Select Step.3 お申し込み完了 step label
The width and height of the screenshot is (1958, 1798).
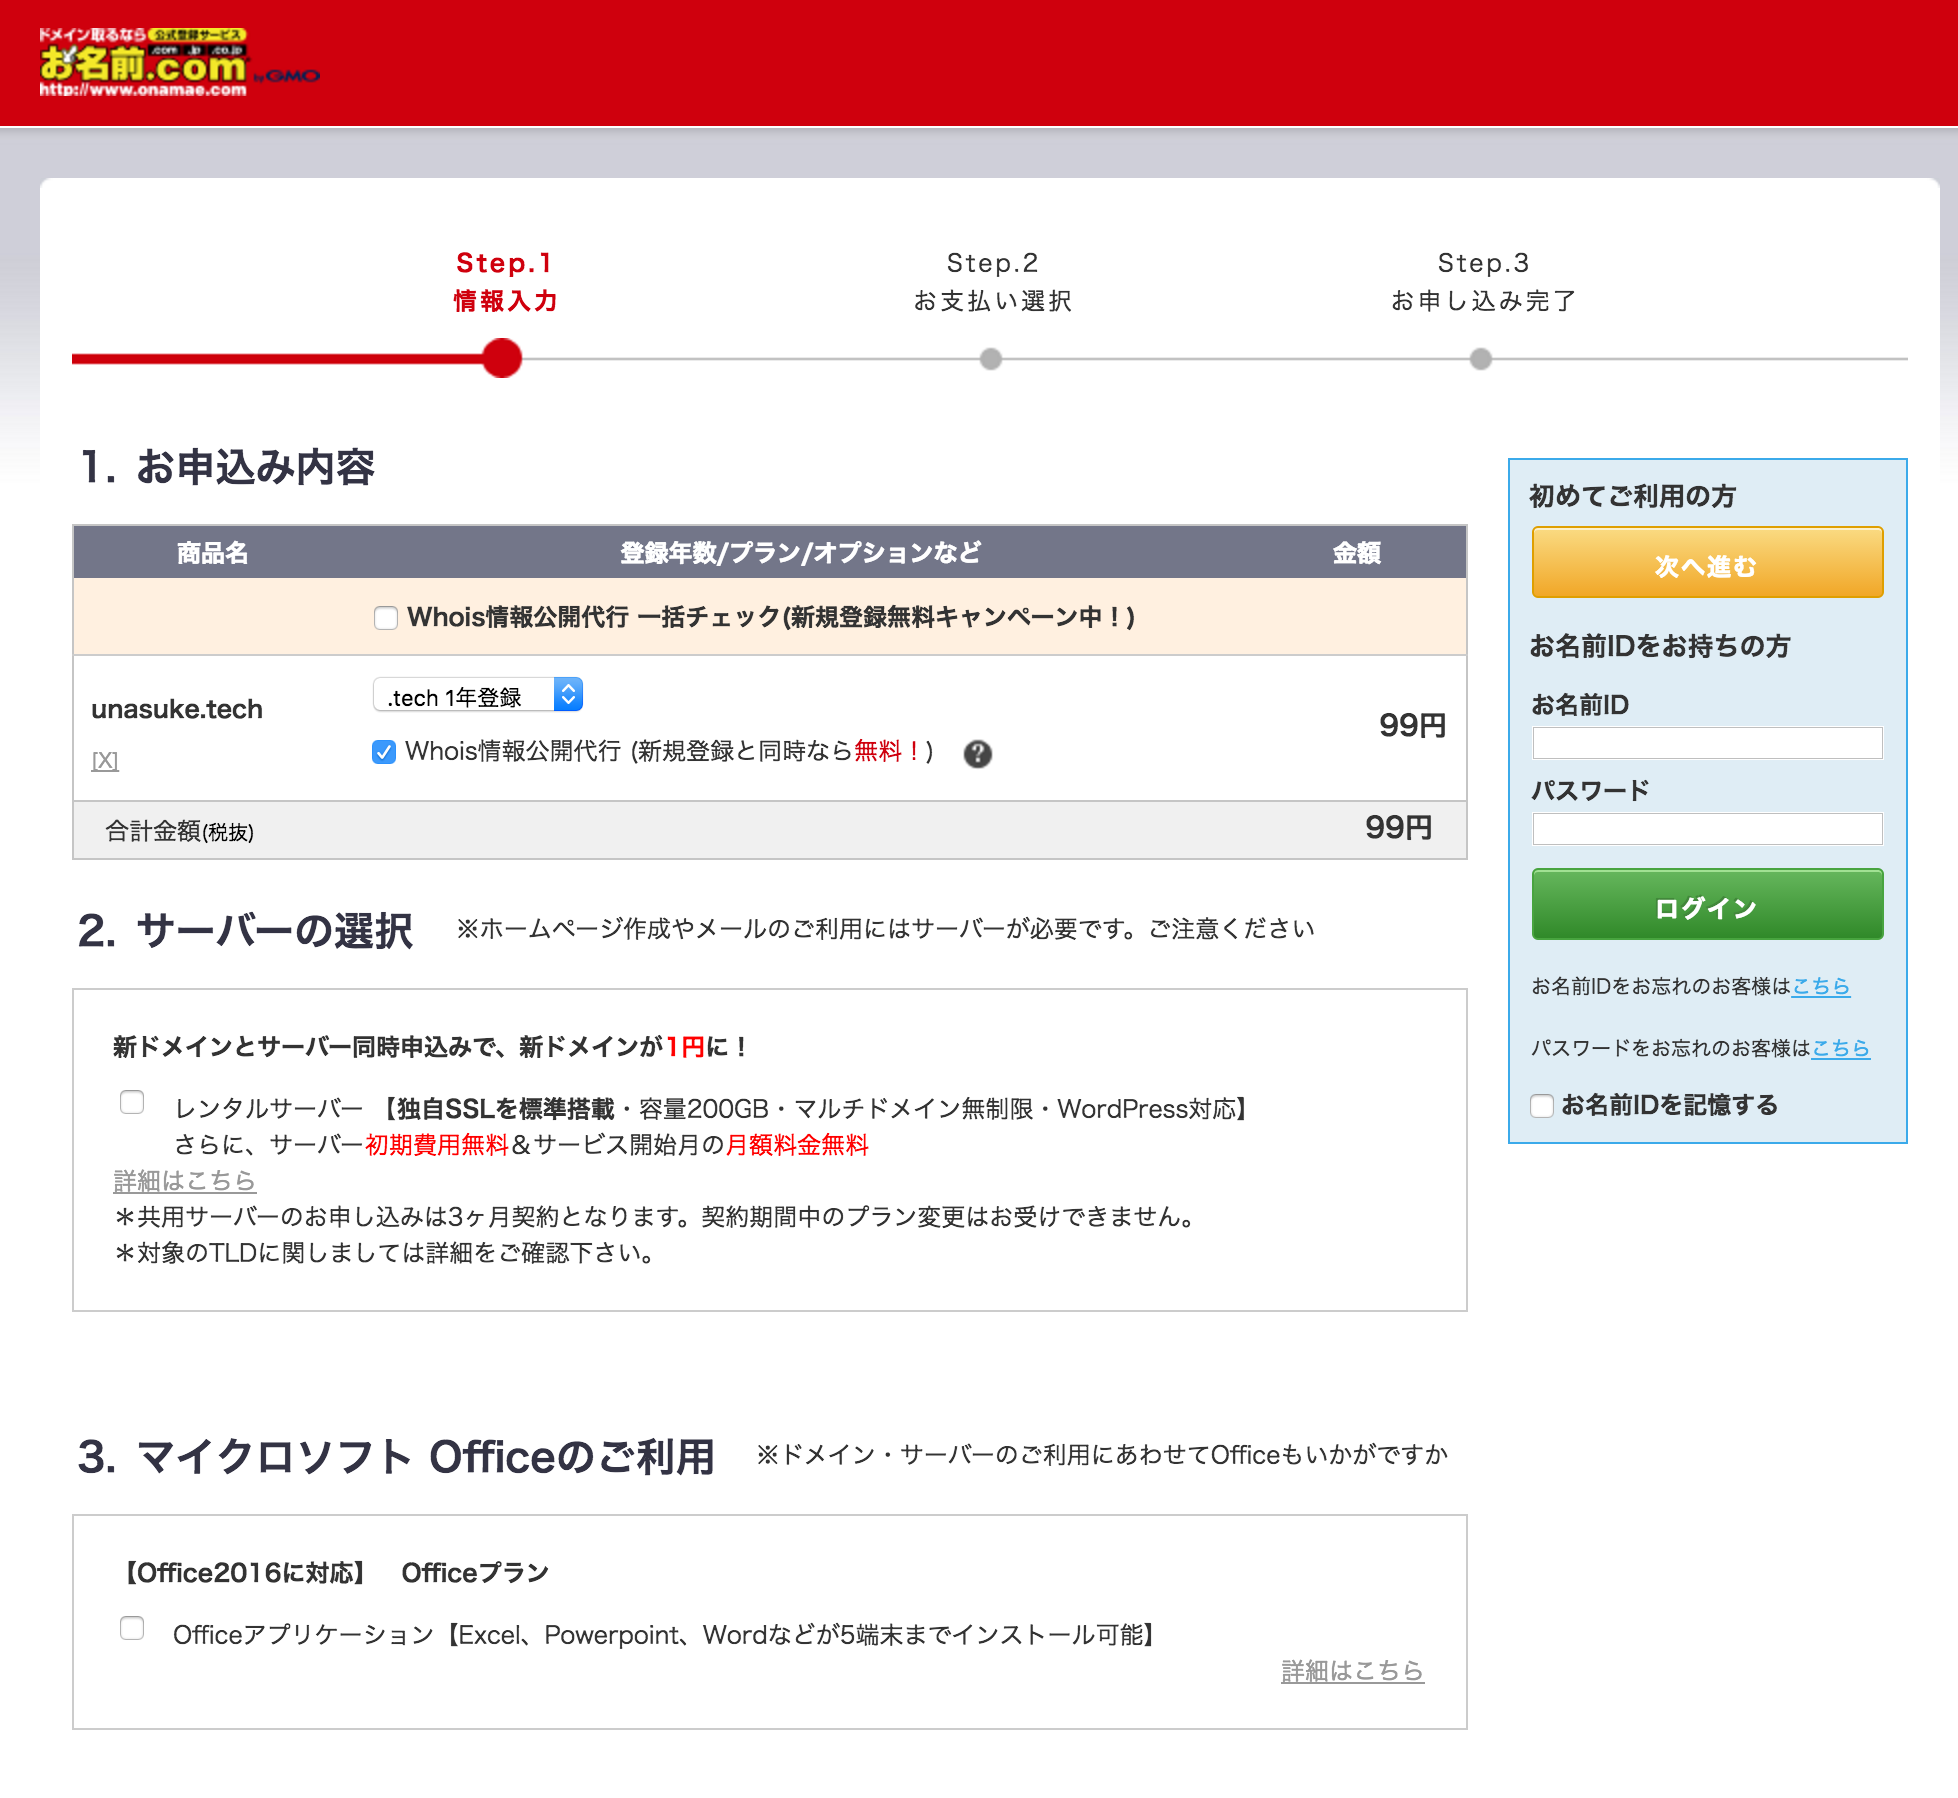[x=1483, y=282]
